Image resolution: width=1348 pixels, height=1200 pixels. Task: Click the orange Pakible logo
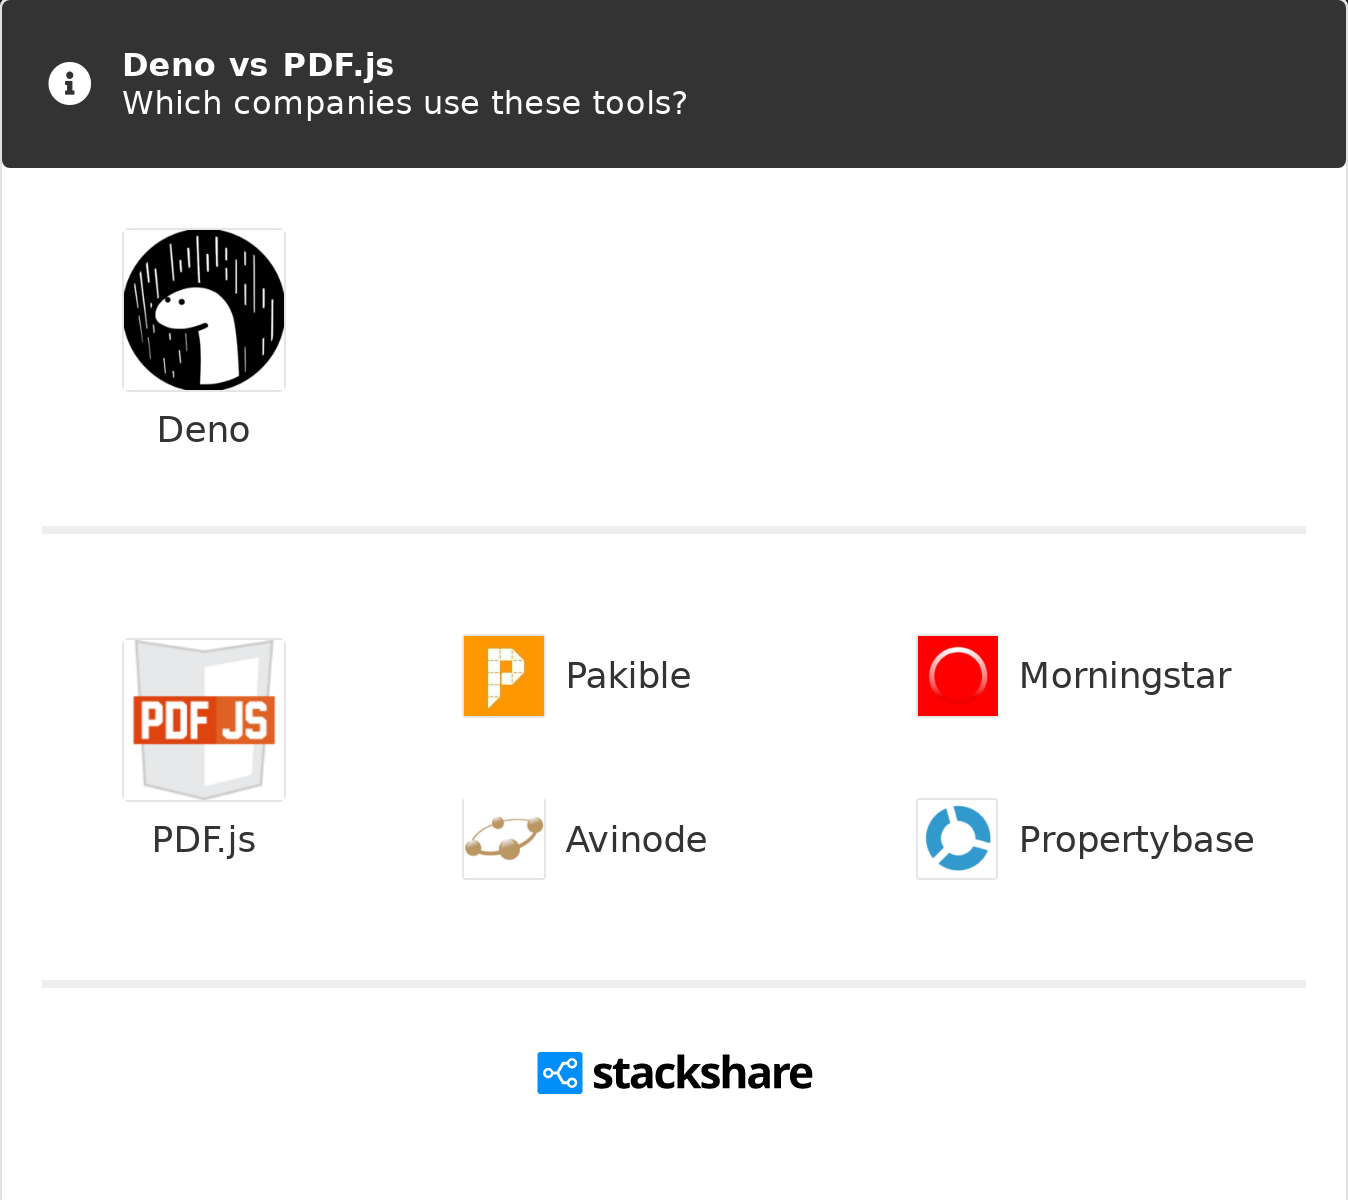click(504, 676)
